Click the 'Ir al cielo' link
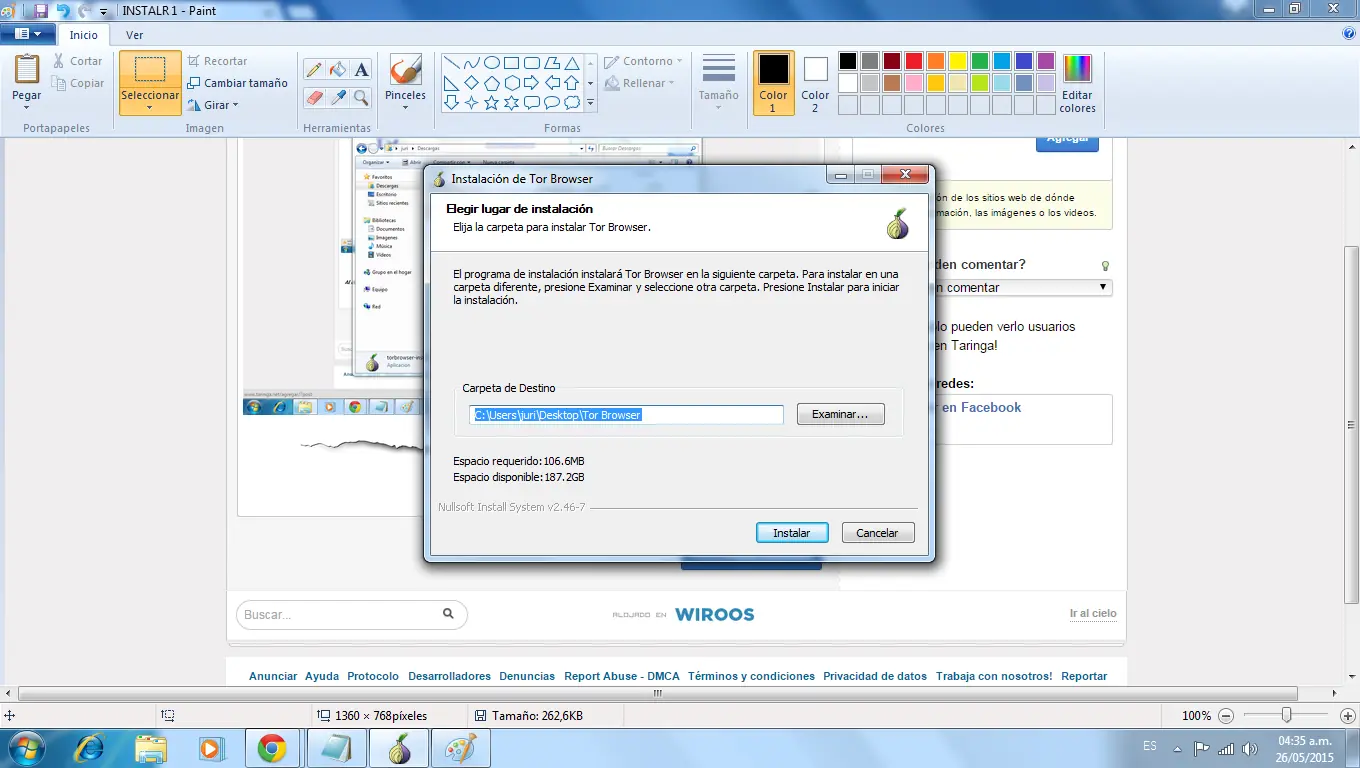 (x=1093, y=613)
